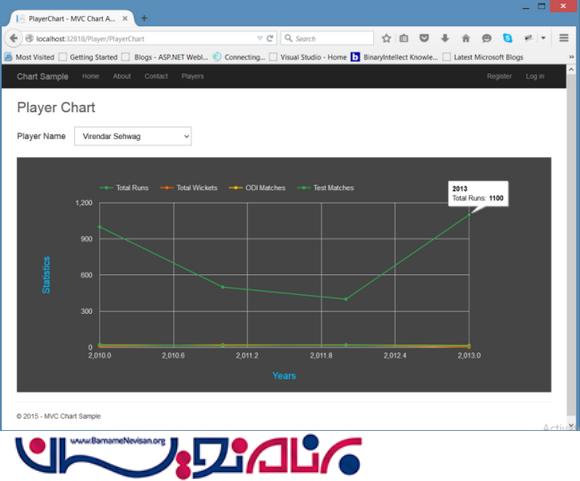Screen dimensions: 580x481
Task: Open the Player Name dropdown
Action: [133, 136]
